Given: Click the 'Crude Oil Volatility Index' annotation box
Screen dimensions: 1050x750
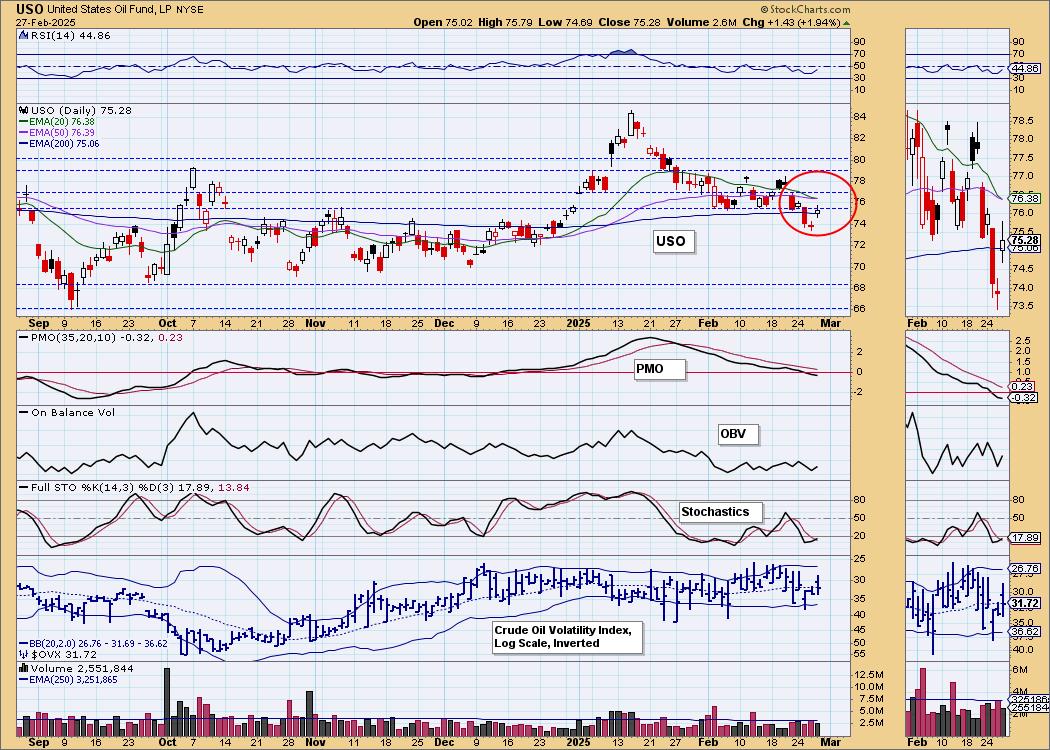Looking at the screenshot, I should (567, 637).
